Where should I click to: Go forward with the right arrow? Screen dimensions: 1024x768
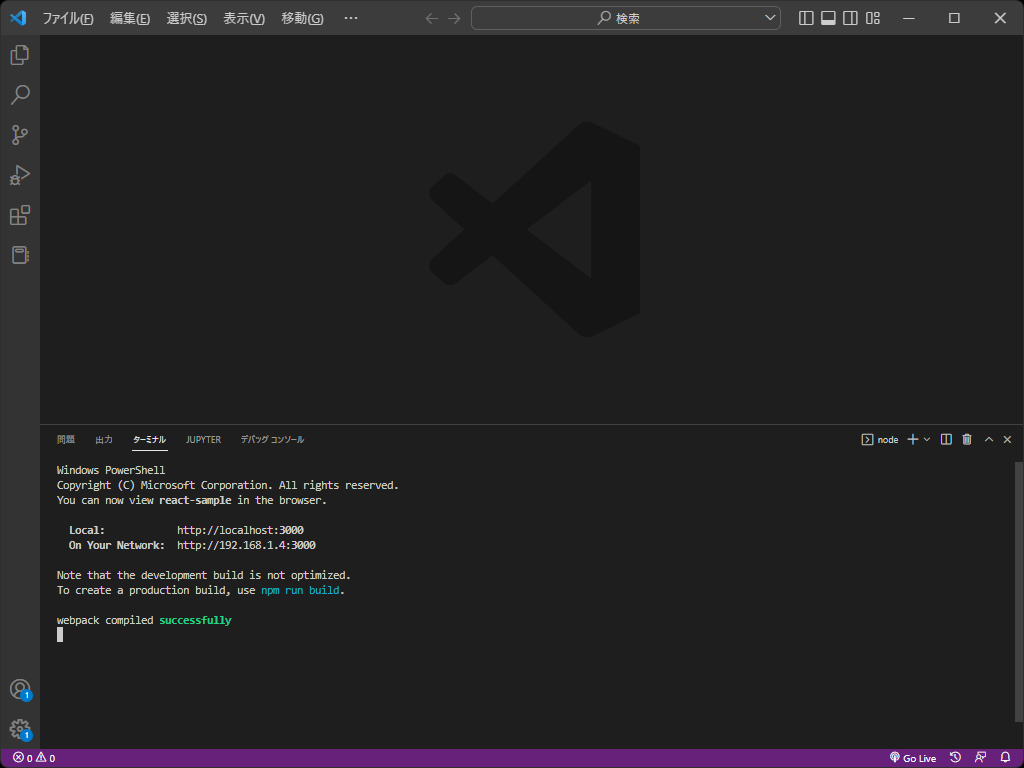coord(454,18)
